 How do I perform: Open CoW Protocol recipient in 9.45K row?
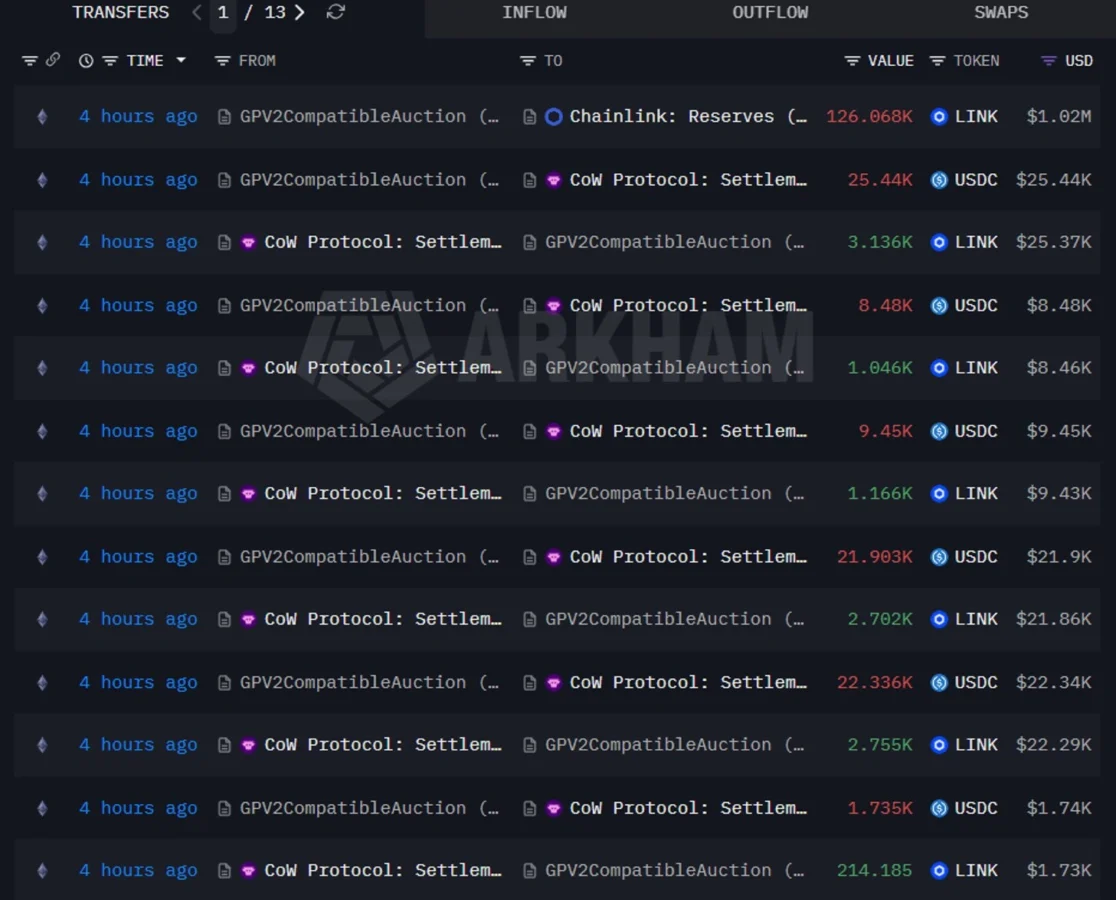click(688, 431)
